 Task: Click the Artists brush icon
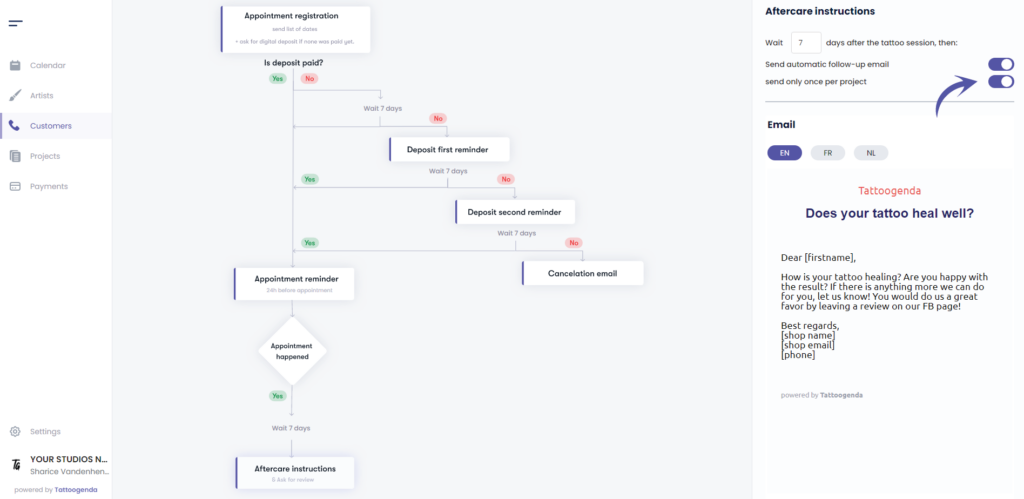click(x=15, y=96)
